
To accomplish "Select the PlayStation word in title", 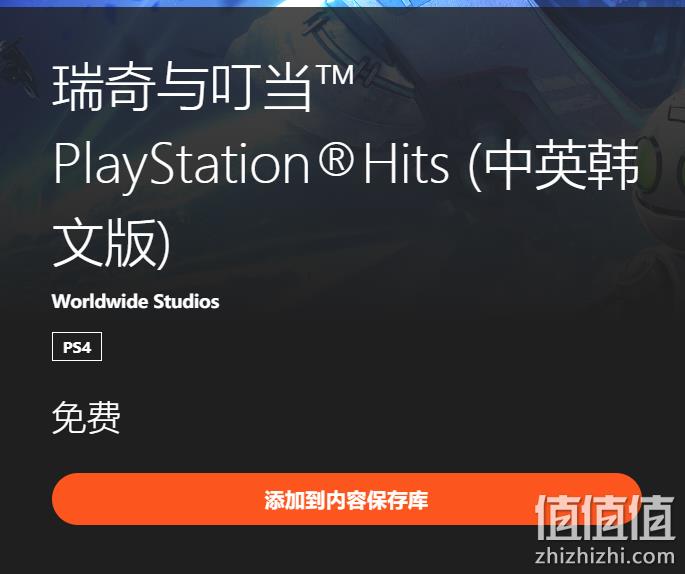I will tap(182, 166).
